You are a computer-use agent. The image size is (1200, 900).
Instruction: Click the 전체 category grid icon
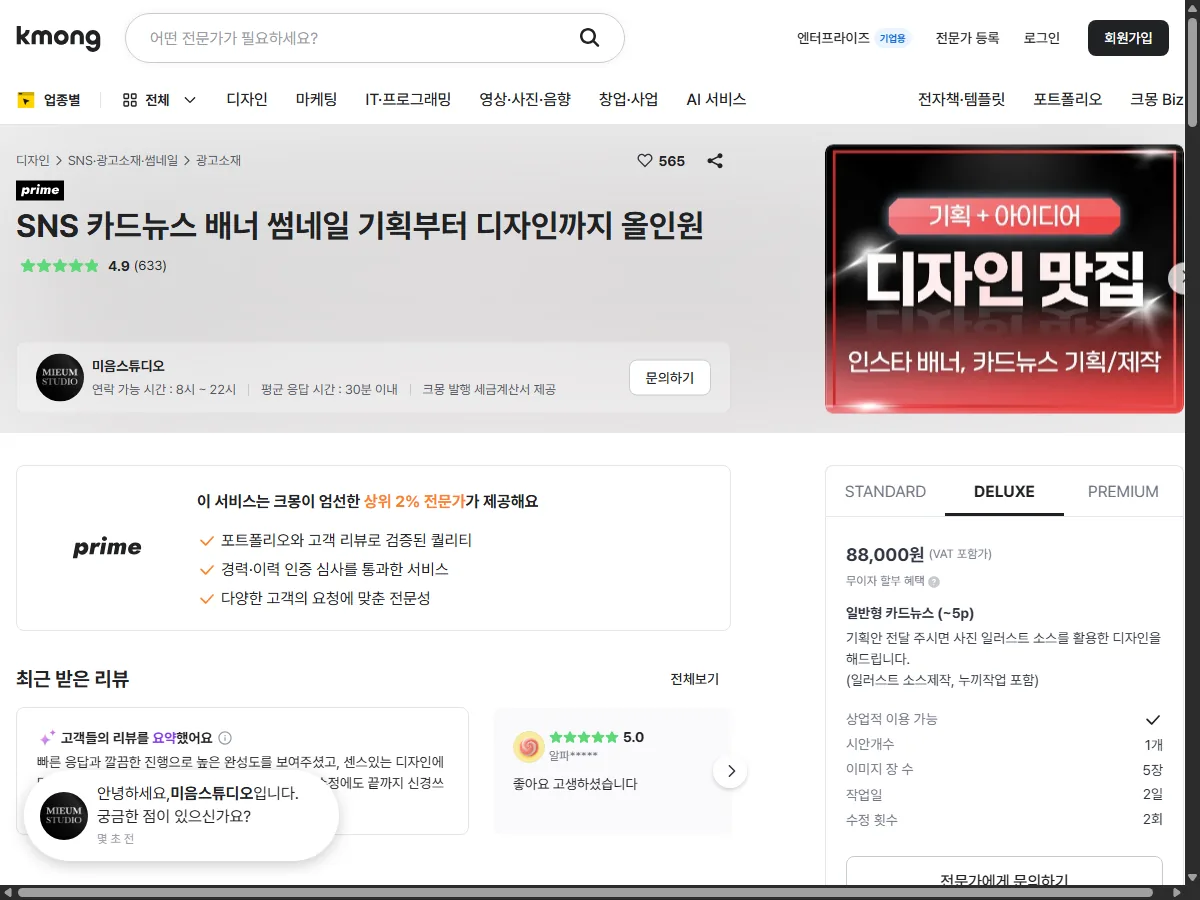pyautogui.click(x=129, y=99)
